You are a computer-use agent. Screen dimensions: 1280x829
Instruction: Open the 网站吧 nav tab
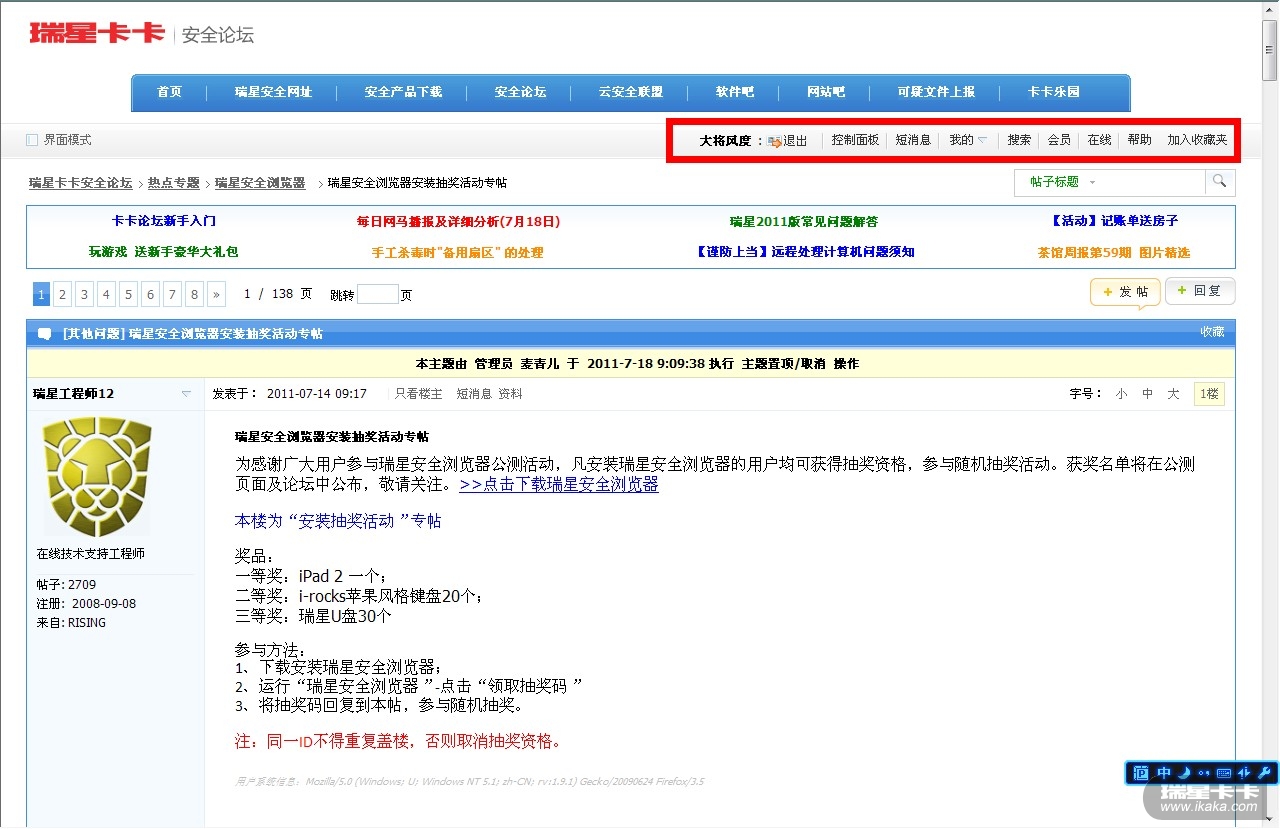coord(826,92)
